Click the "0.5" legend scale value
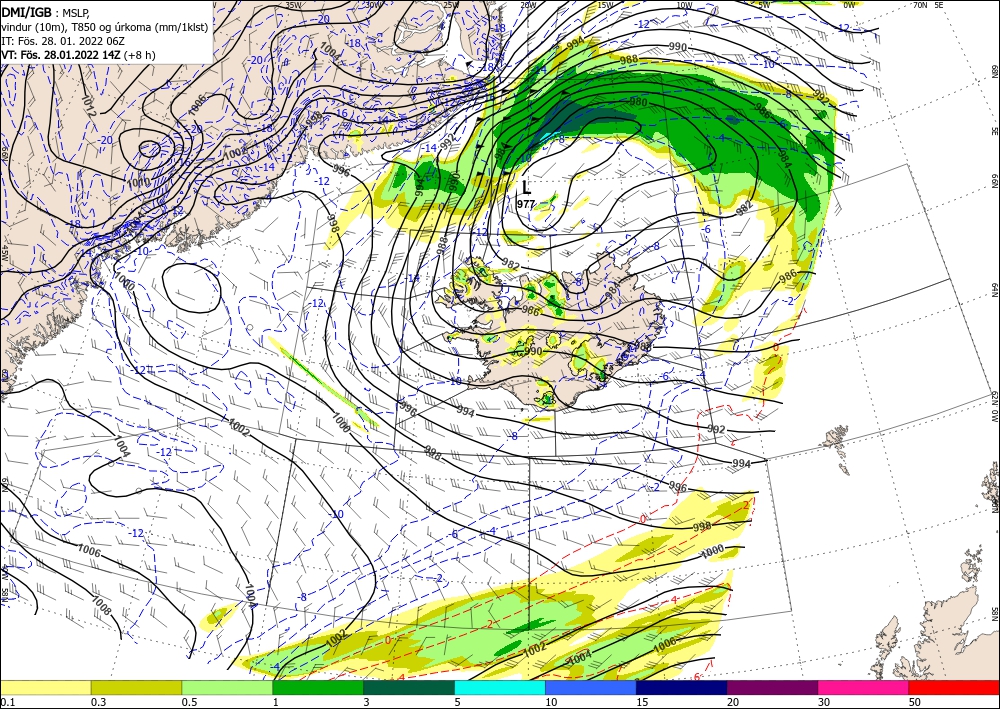Screen dimensions: 1000x709 (189, 701)
